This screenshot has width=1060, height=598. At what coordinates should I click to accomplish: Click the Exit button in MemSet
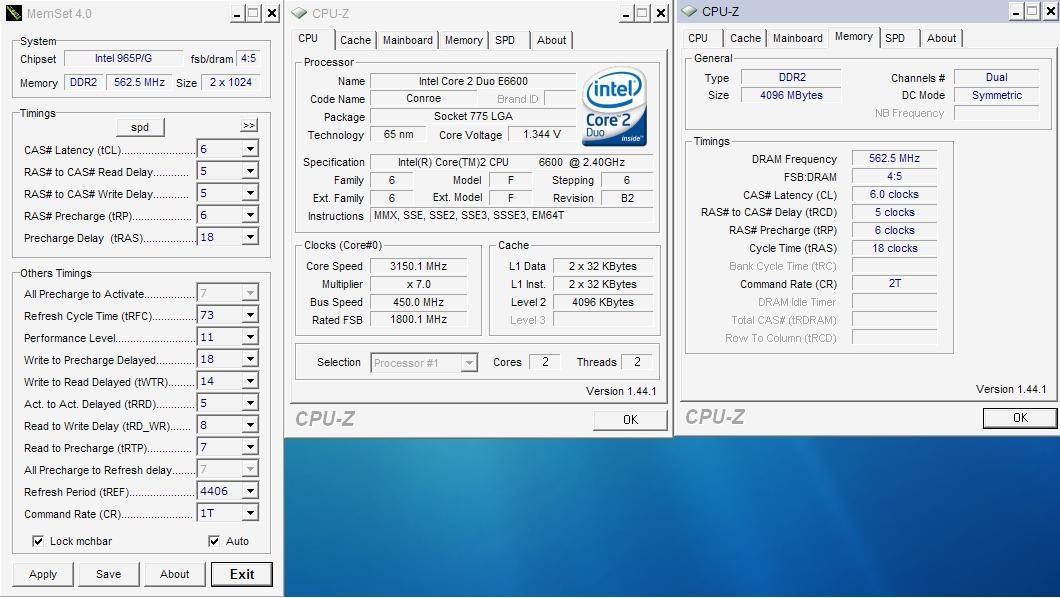242,574
